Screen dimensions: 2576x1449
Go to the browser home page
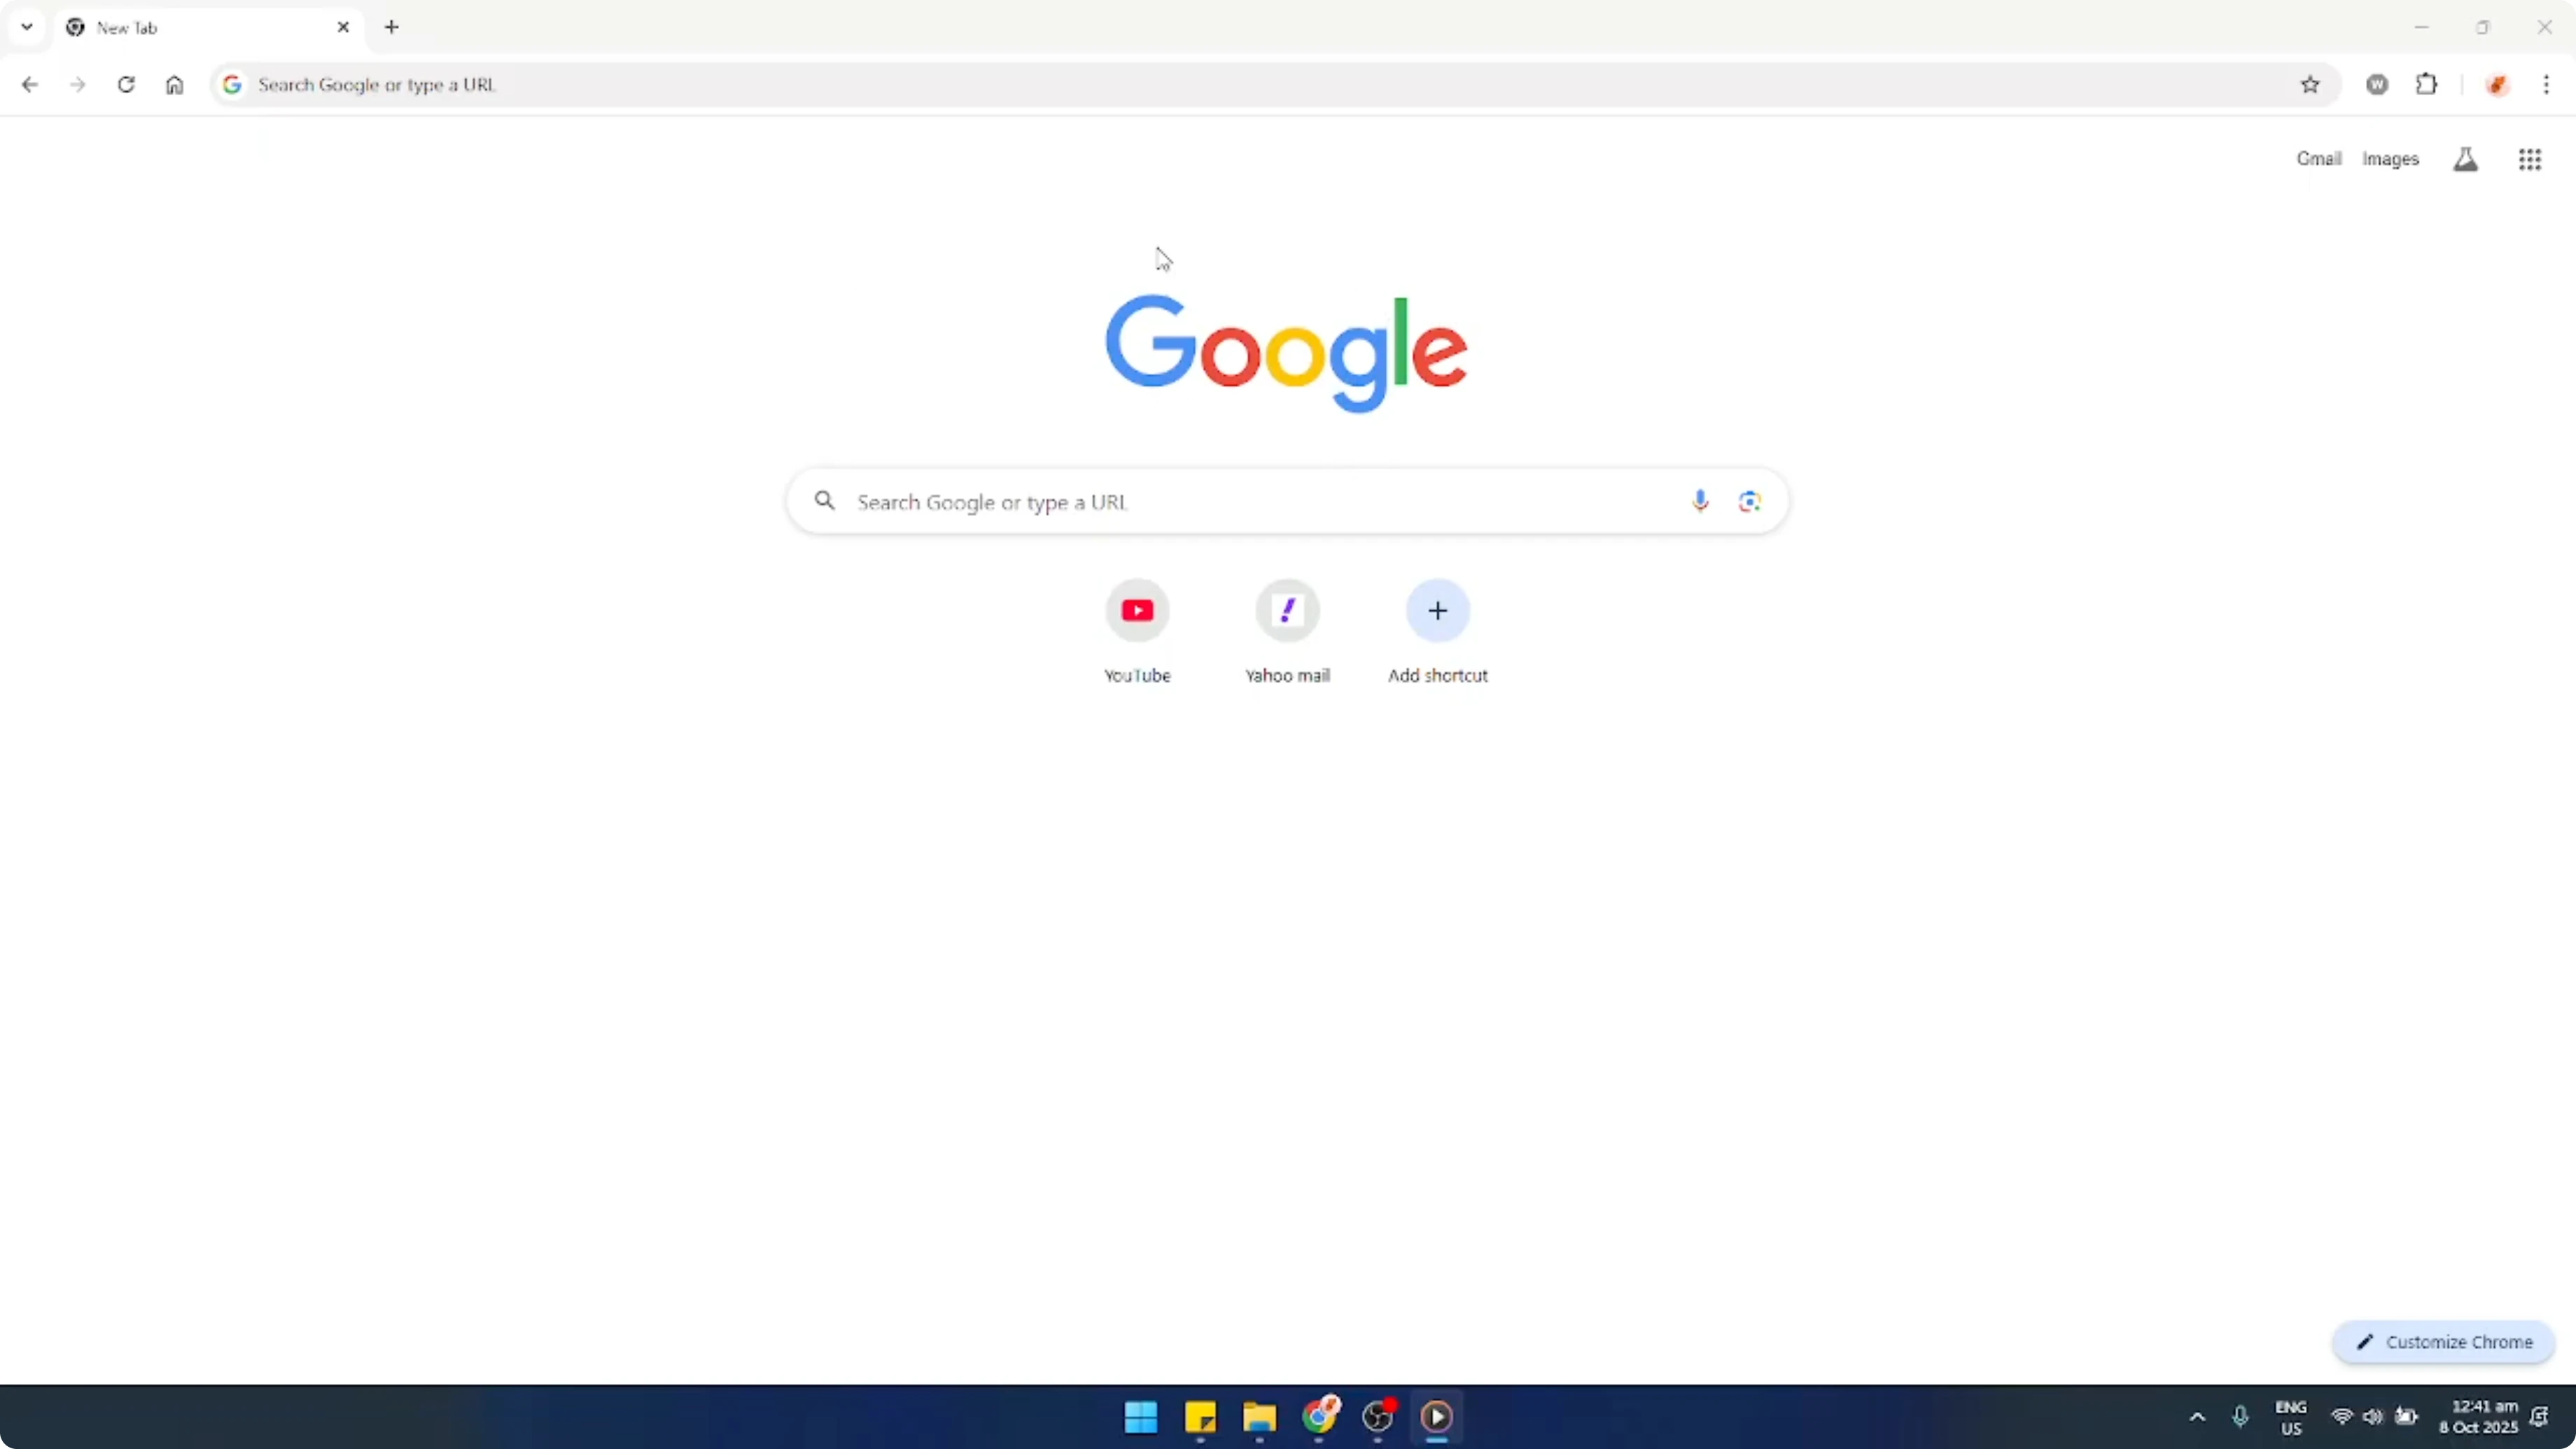pos(174,85)
